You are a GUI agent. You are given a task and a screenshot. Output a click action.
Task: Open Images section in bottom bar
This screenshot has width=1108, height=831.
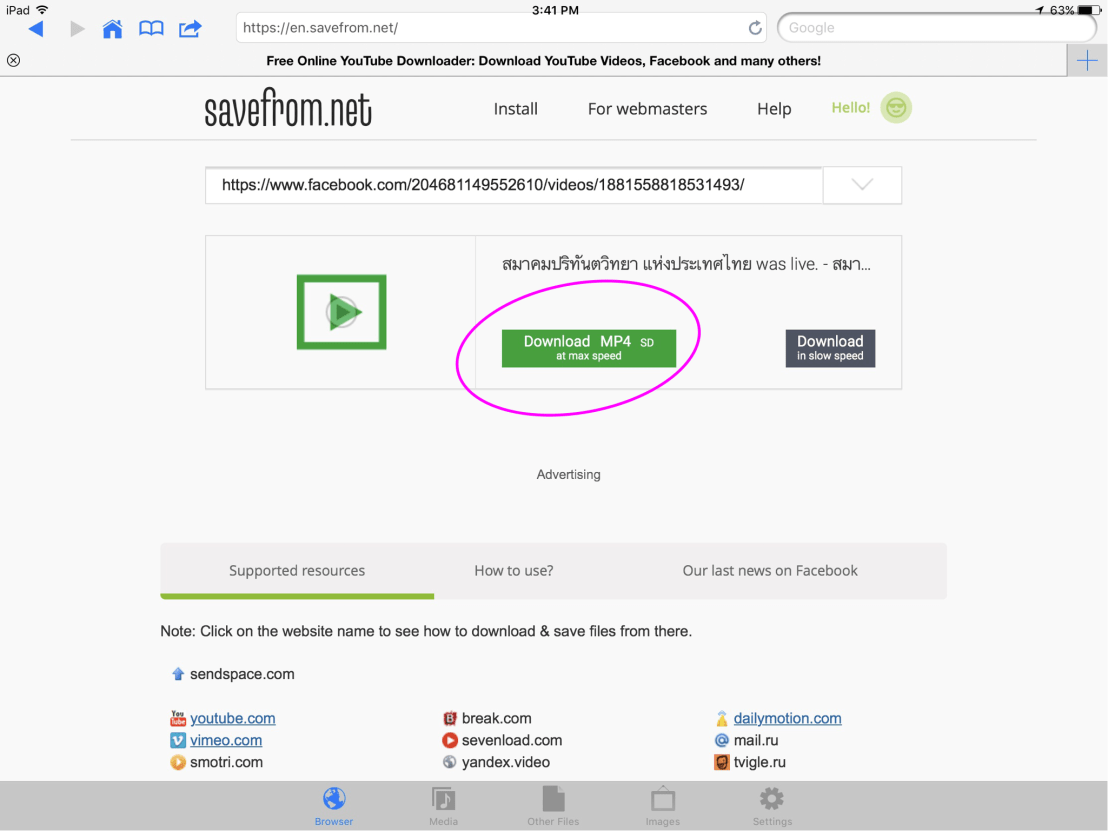click(x=662, y=806)
